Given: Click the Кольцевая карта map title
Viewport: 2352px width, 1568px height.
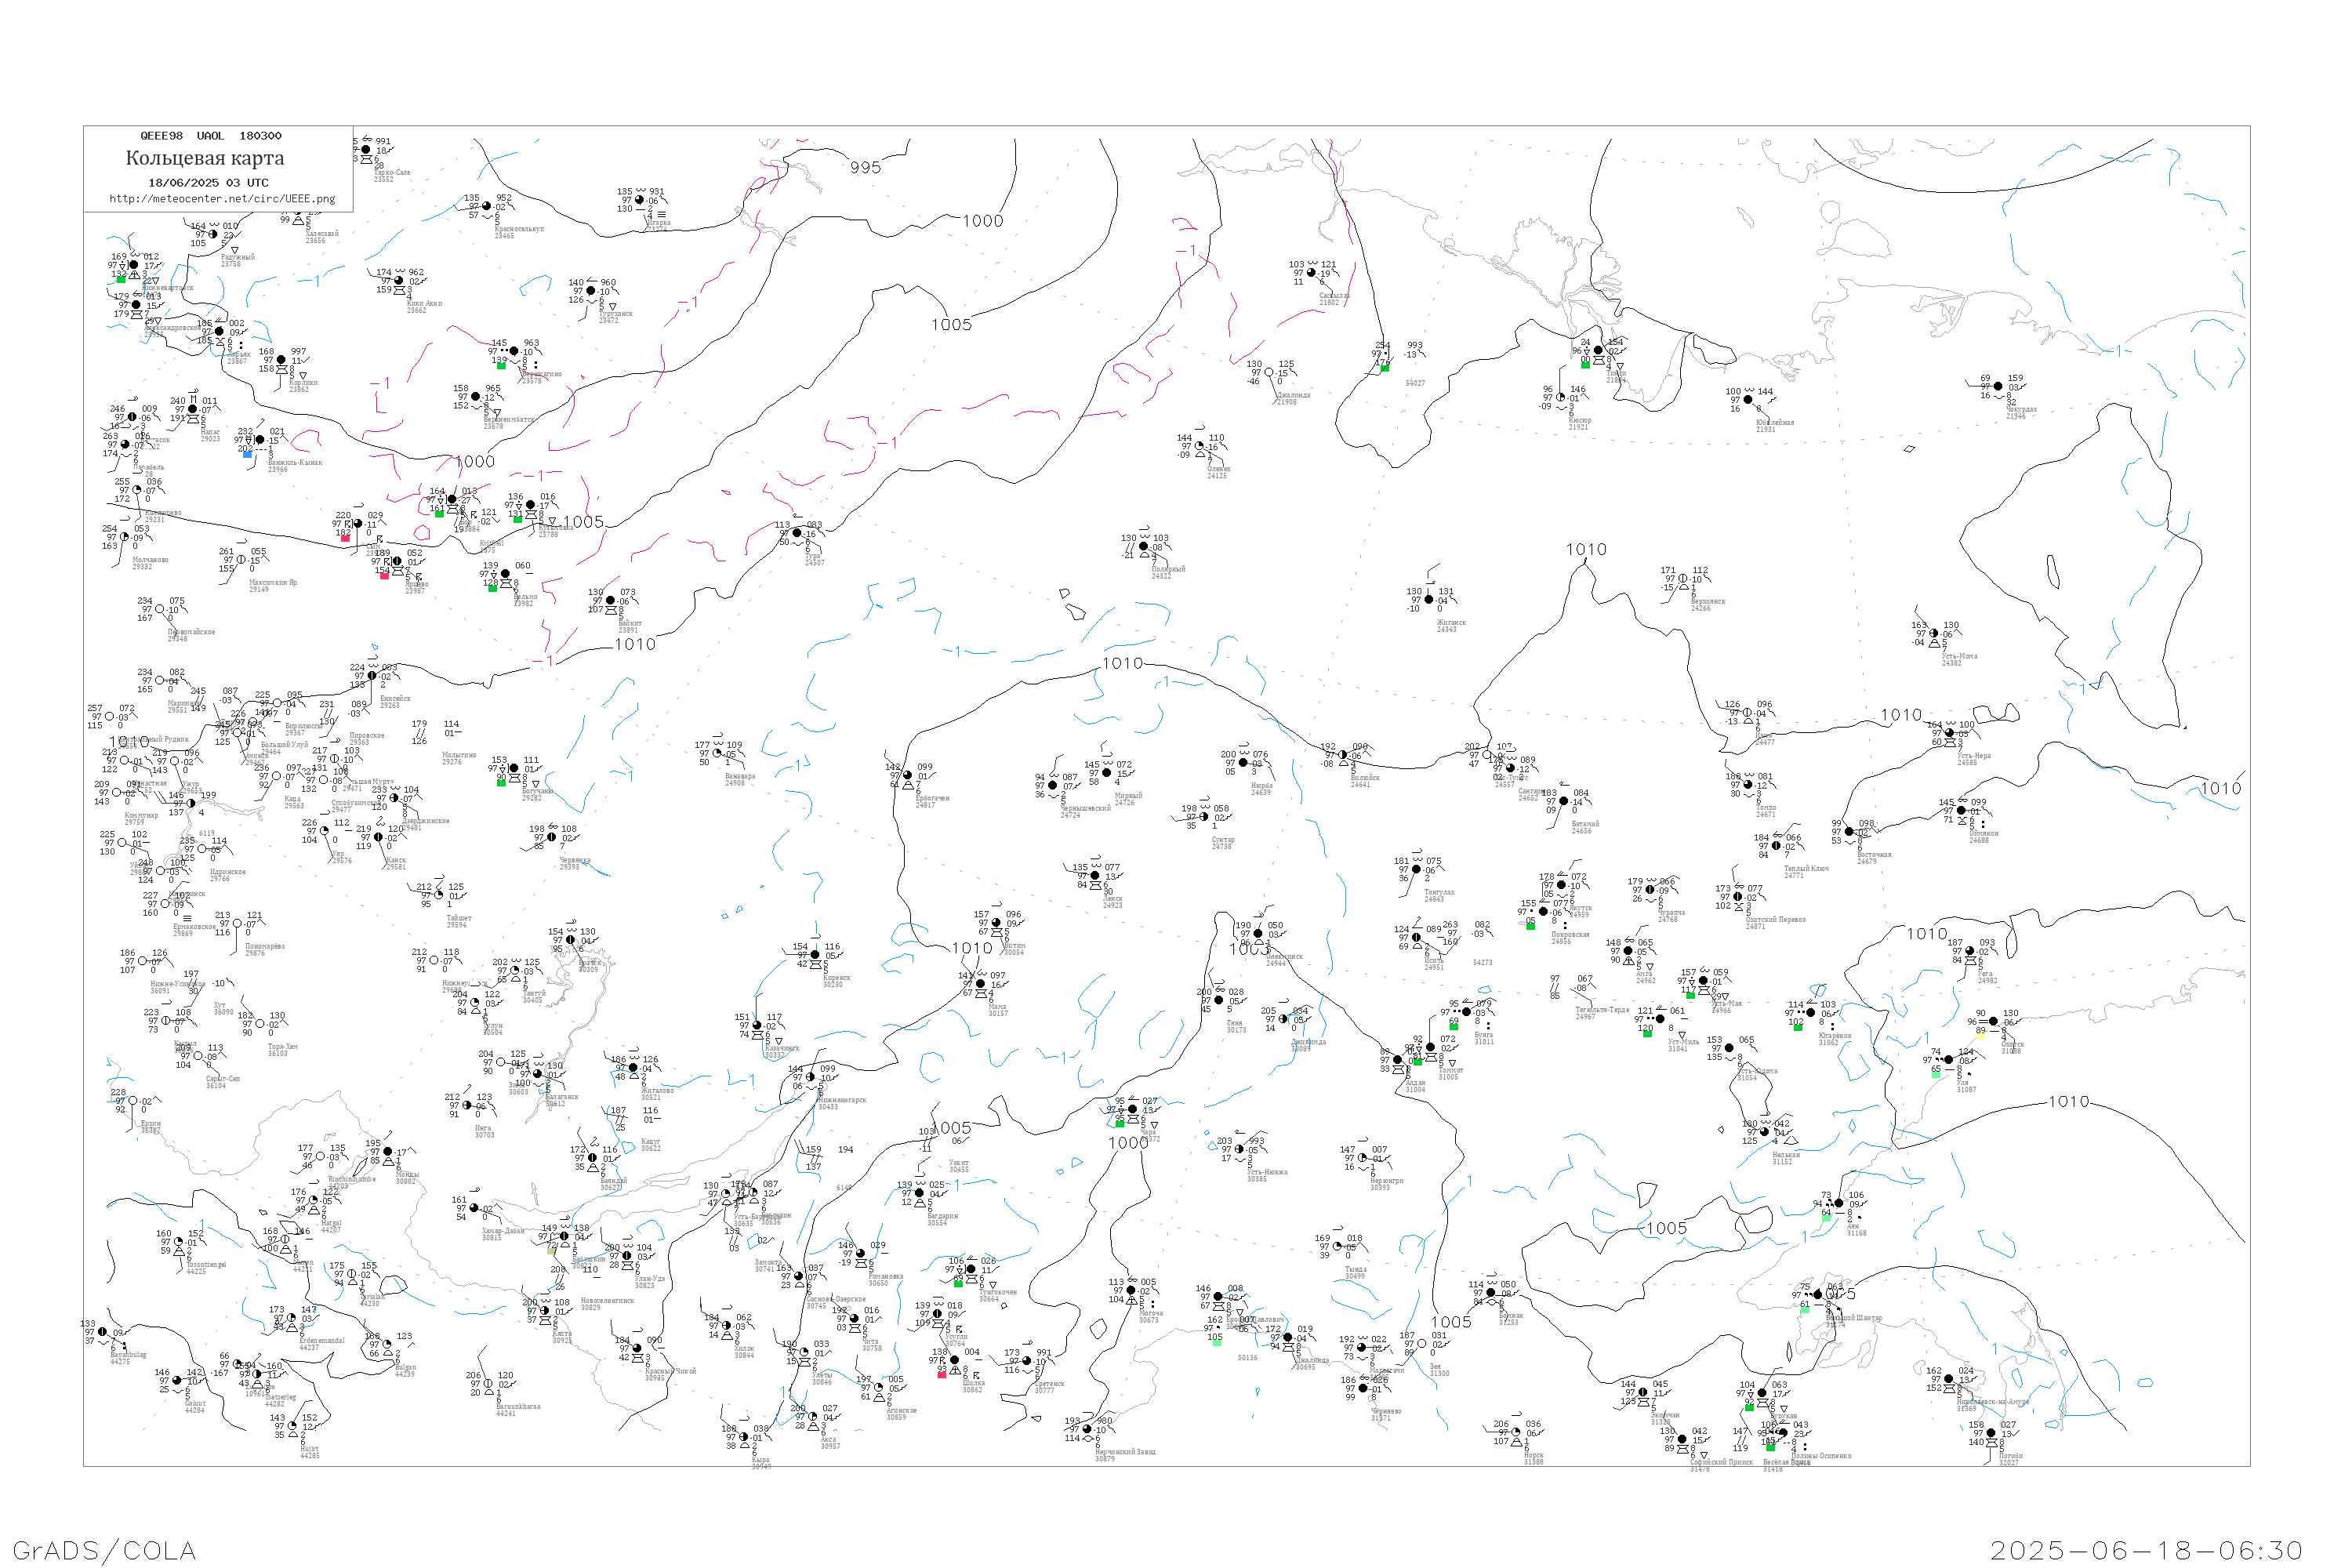Looking at the screenshot, I should point(205,158).
